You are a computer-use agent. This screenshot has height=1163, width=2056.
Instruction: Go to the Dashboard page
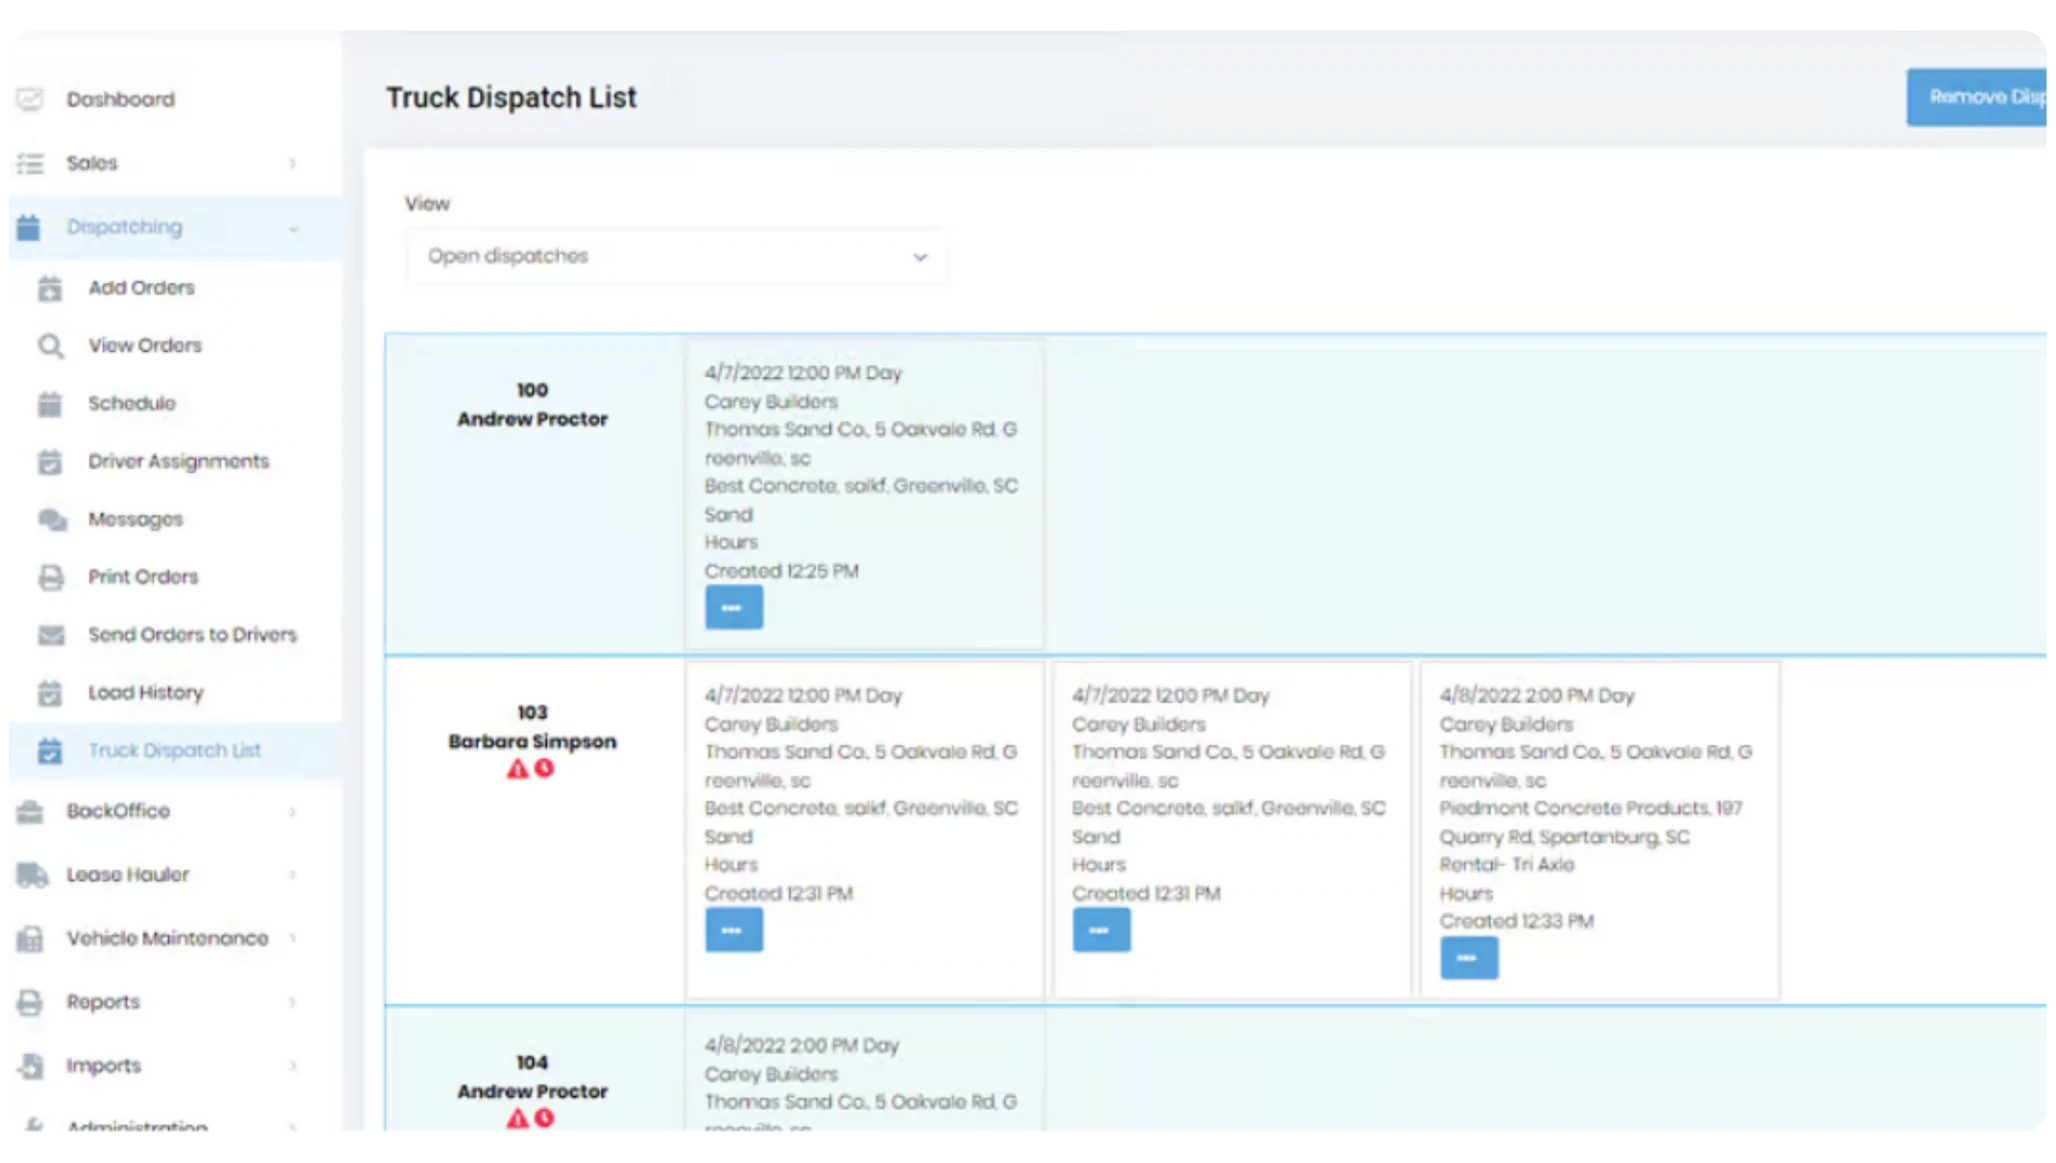tap(120, 98)
